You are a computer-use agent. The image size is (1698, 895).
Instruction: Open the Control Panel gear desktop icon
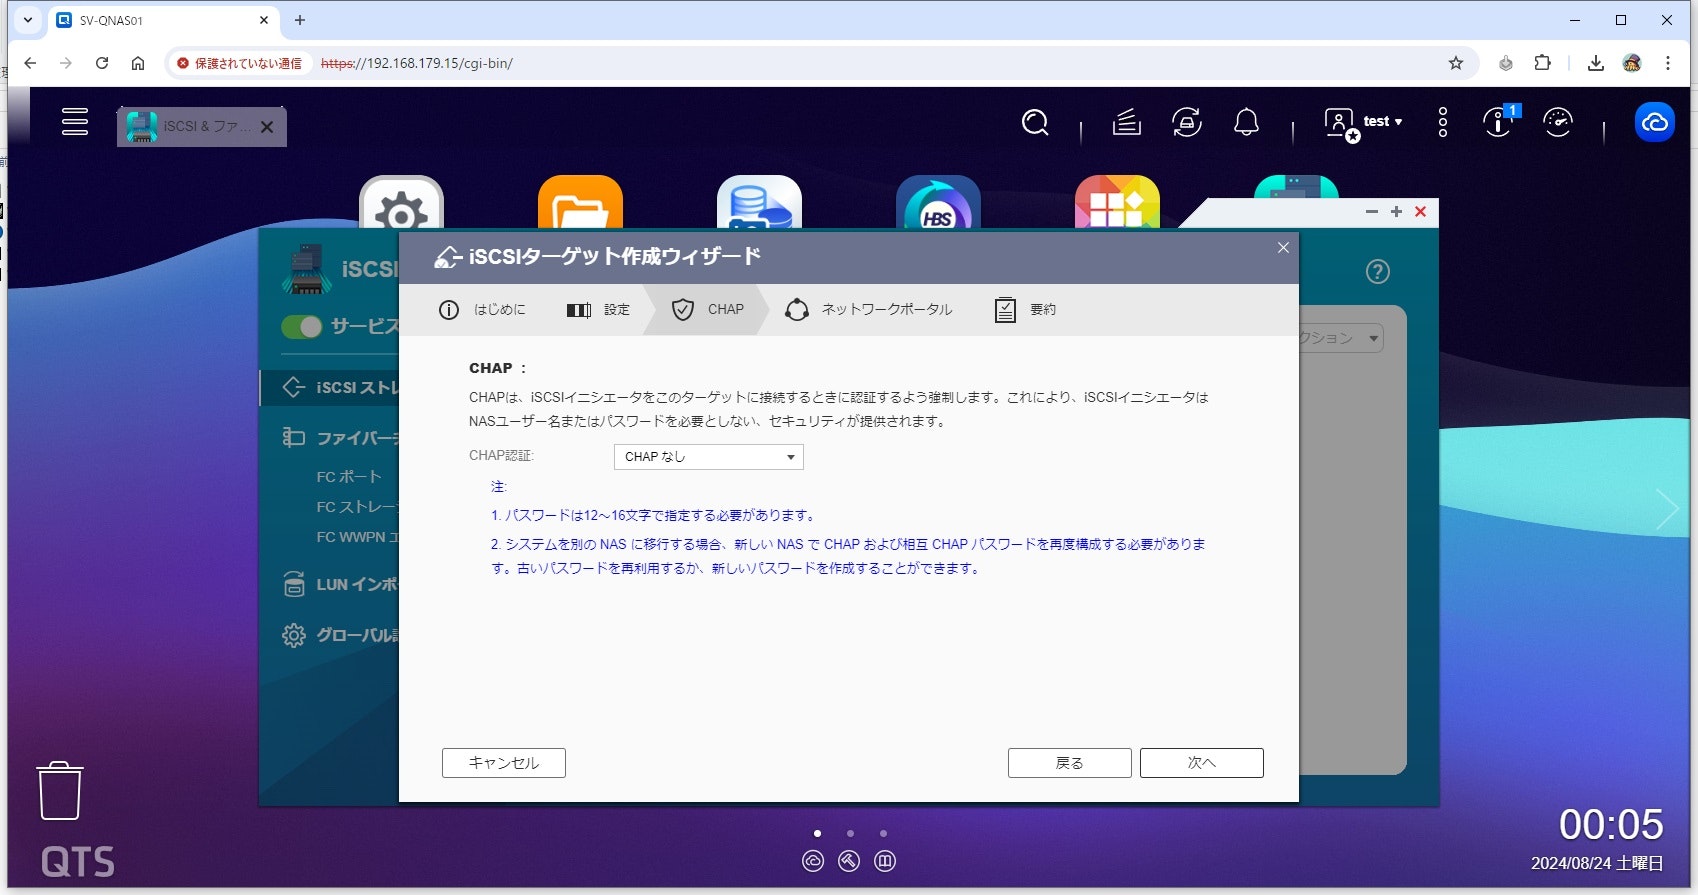tap(401, 203)
